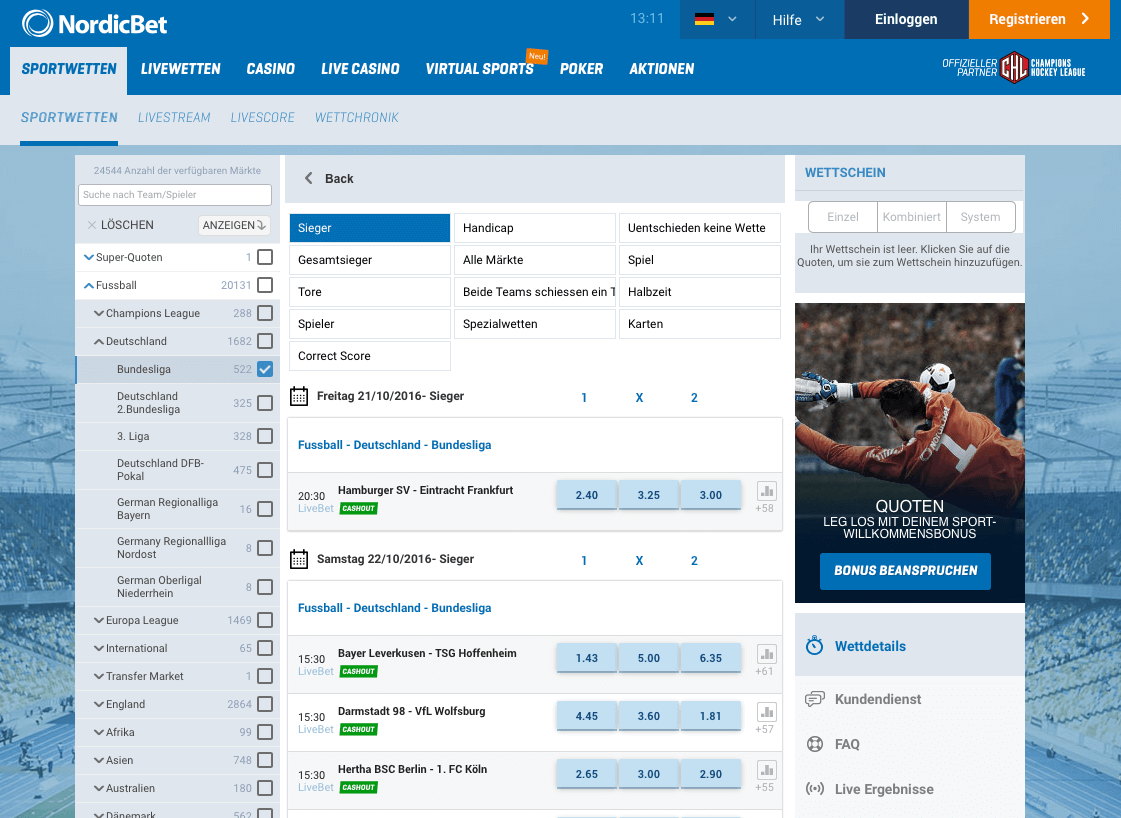
Task: Click calendar icon for Samstag 22/10/2016
Action: [x=299, y=559]
